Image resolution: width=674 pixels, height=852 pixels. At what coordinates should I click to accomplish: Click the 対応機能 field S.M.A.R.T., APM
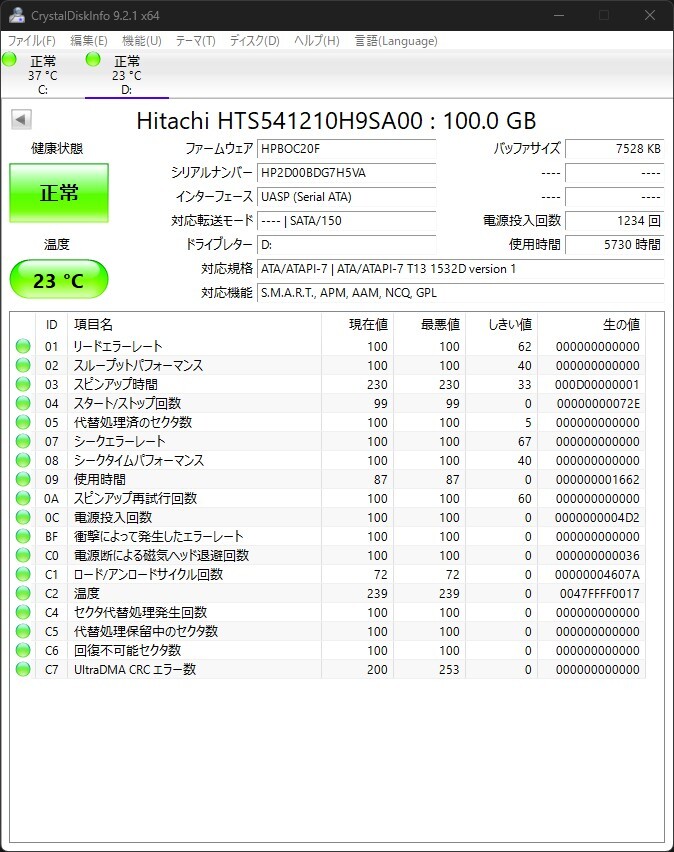tap(460, 292)
